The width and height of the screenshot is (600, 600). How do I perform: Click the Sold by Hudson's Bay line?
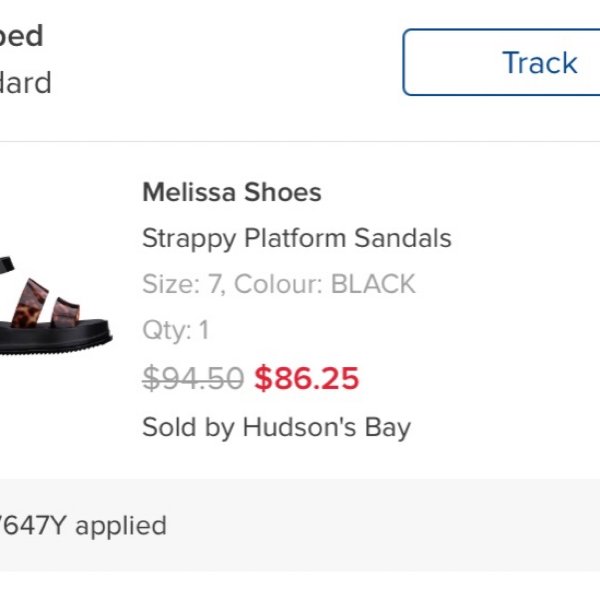[276, 427]
